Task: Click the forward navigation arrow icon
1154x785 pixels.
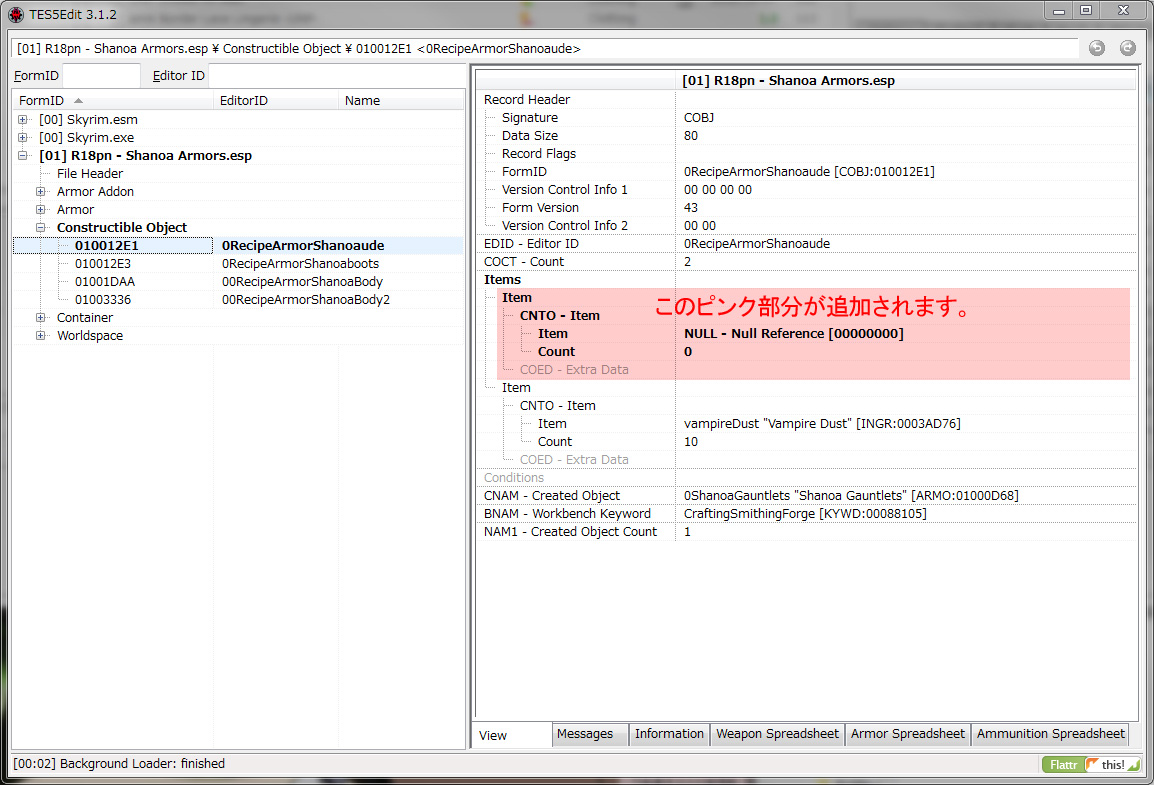Action: pyautogui.click(x=1128, y=48)
